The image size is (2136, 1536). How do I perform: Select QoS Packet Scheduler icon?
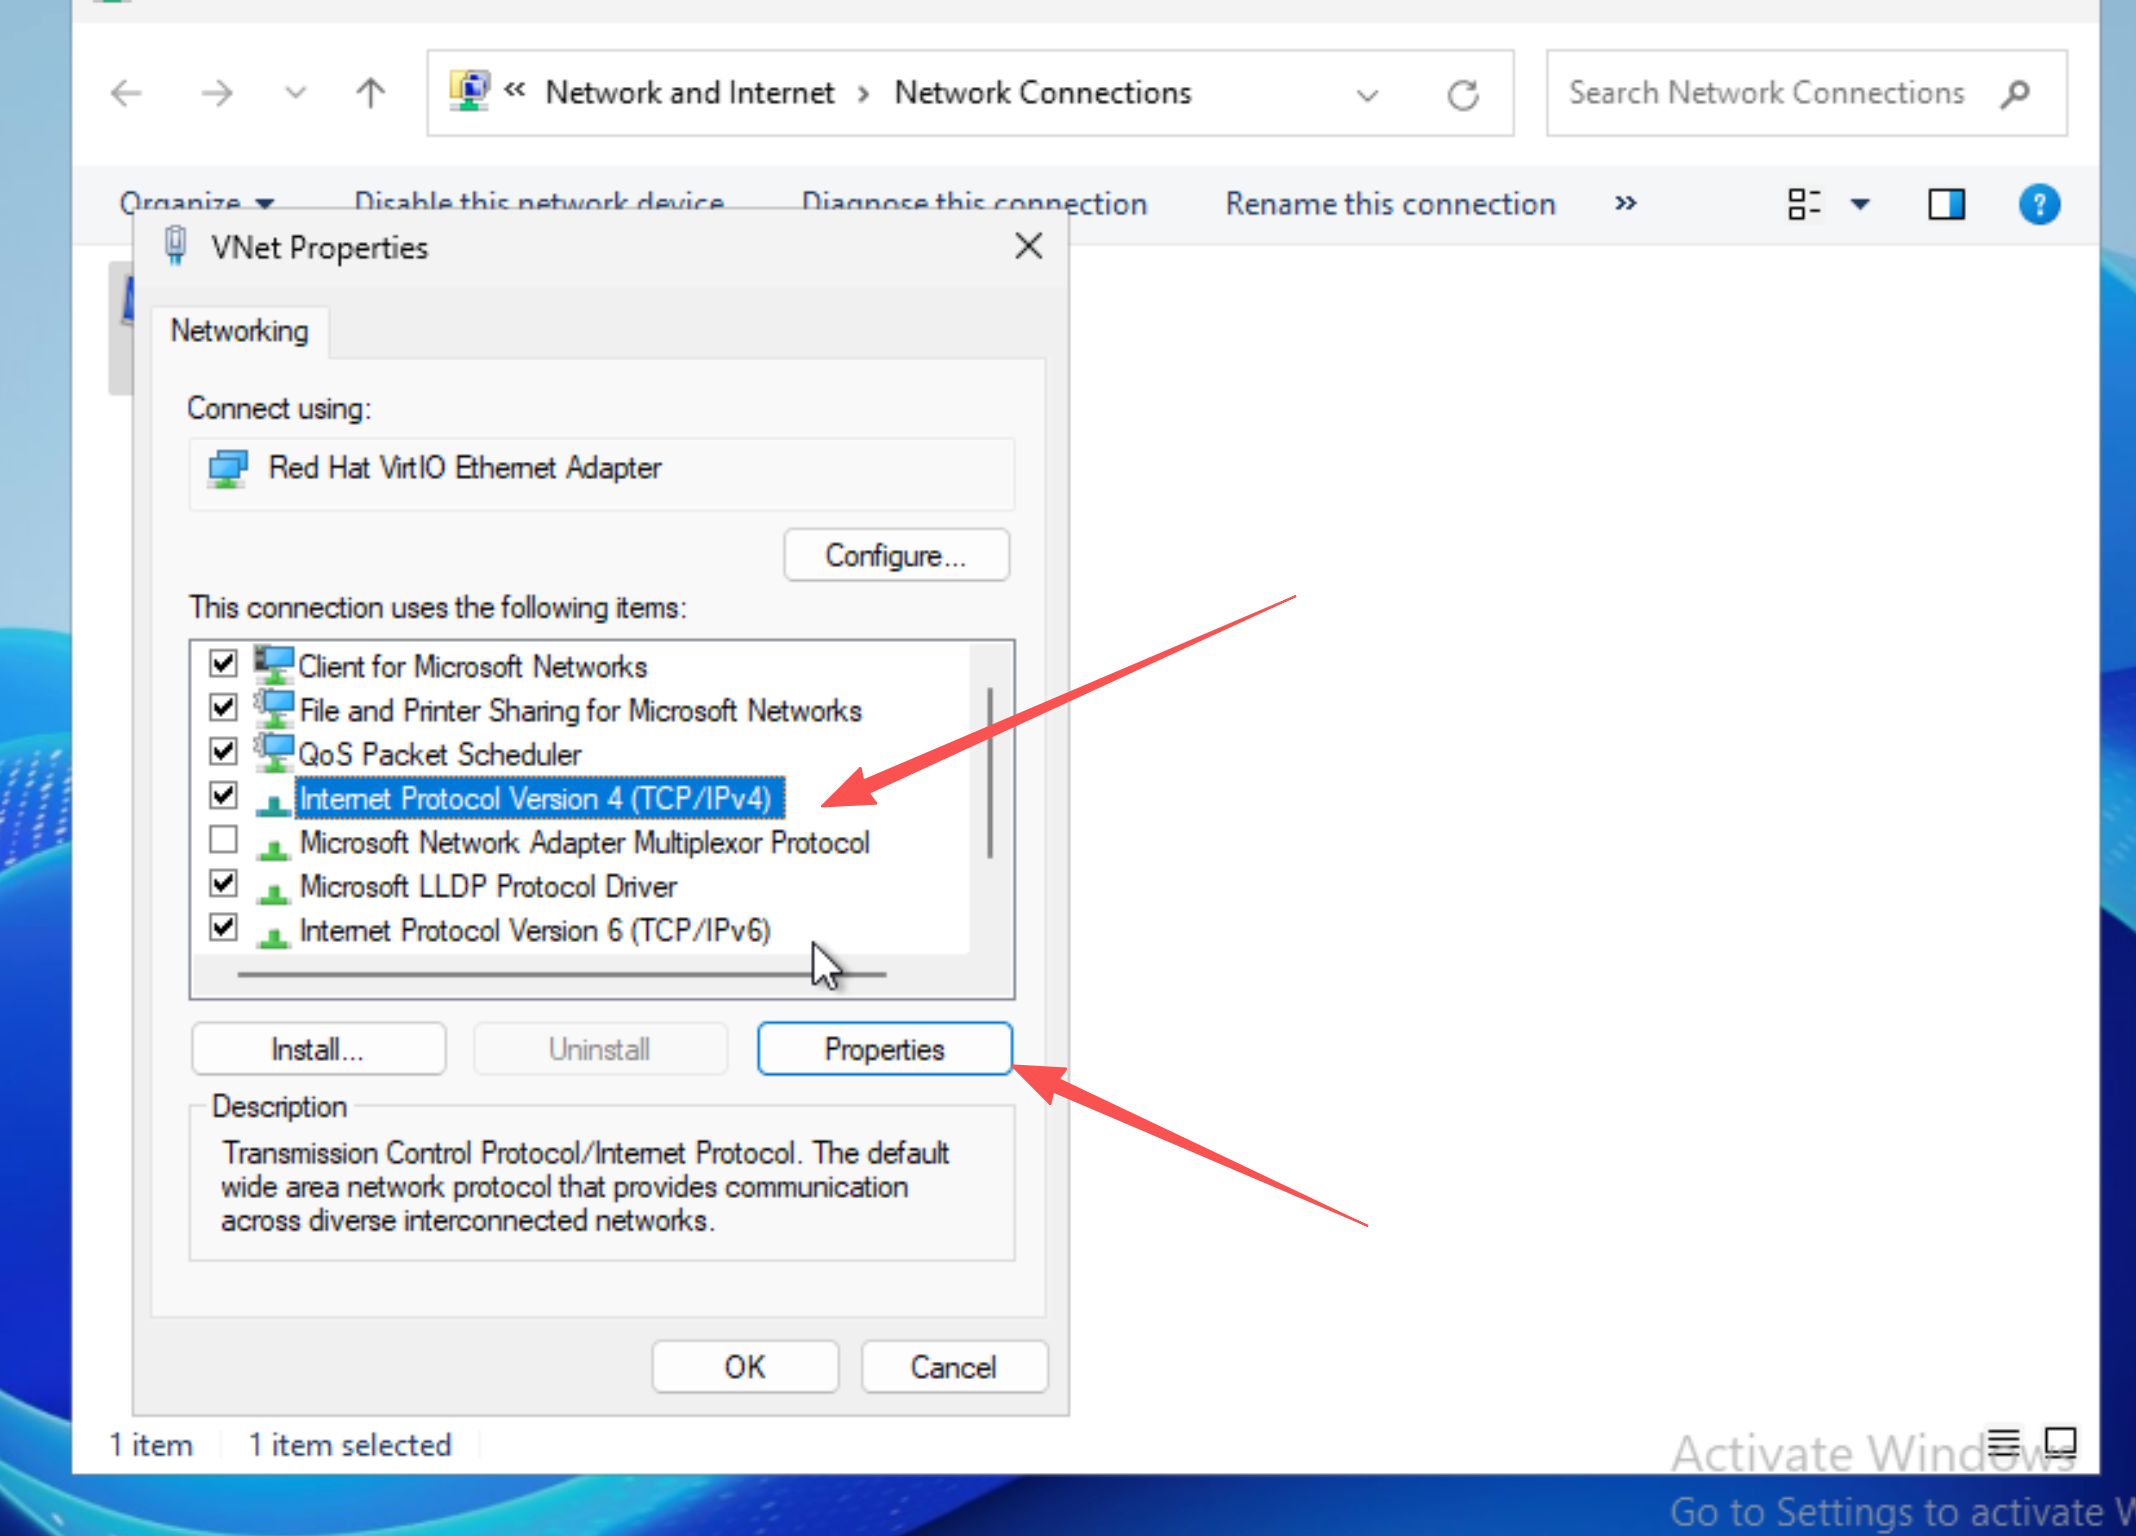(x=273, y=752)
